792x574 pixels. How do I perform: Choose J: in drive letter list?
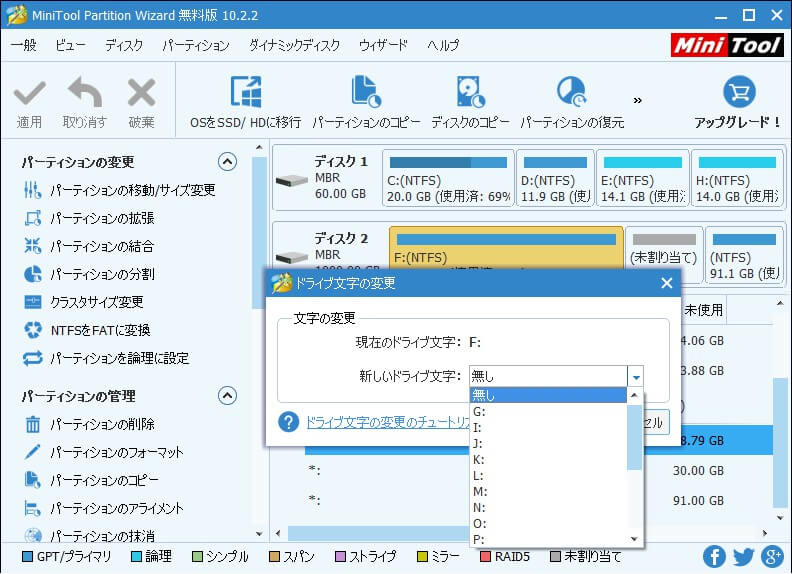(x=548, y=444)
